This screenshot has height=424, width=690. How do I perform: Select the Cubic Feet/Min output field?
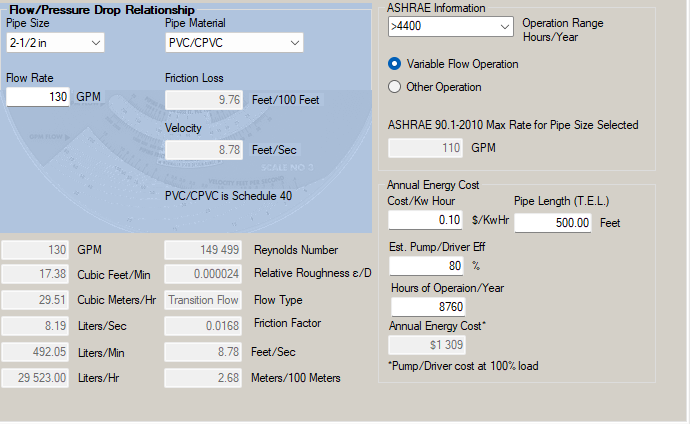coord(36,274)
